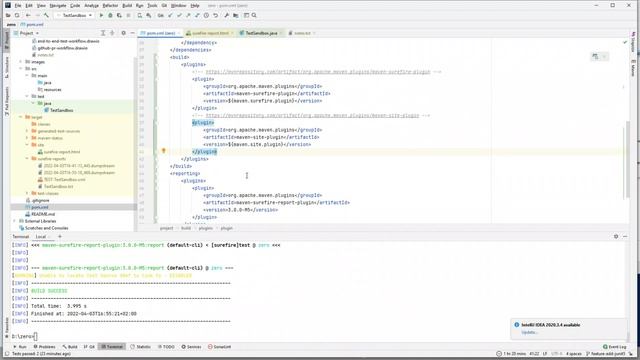Switch to the notes.txt editor tab
Viewport: 640px width, 360px height.
click(302, 33)
